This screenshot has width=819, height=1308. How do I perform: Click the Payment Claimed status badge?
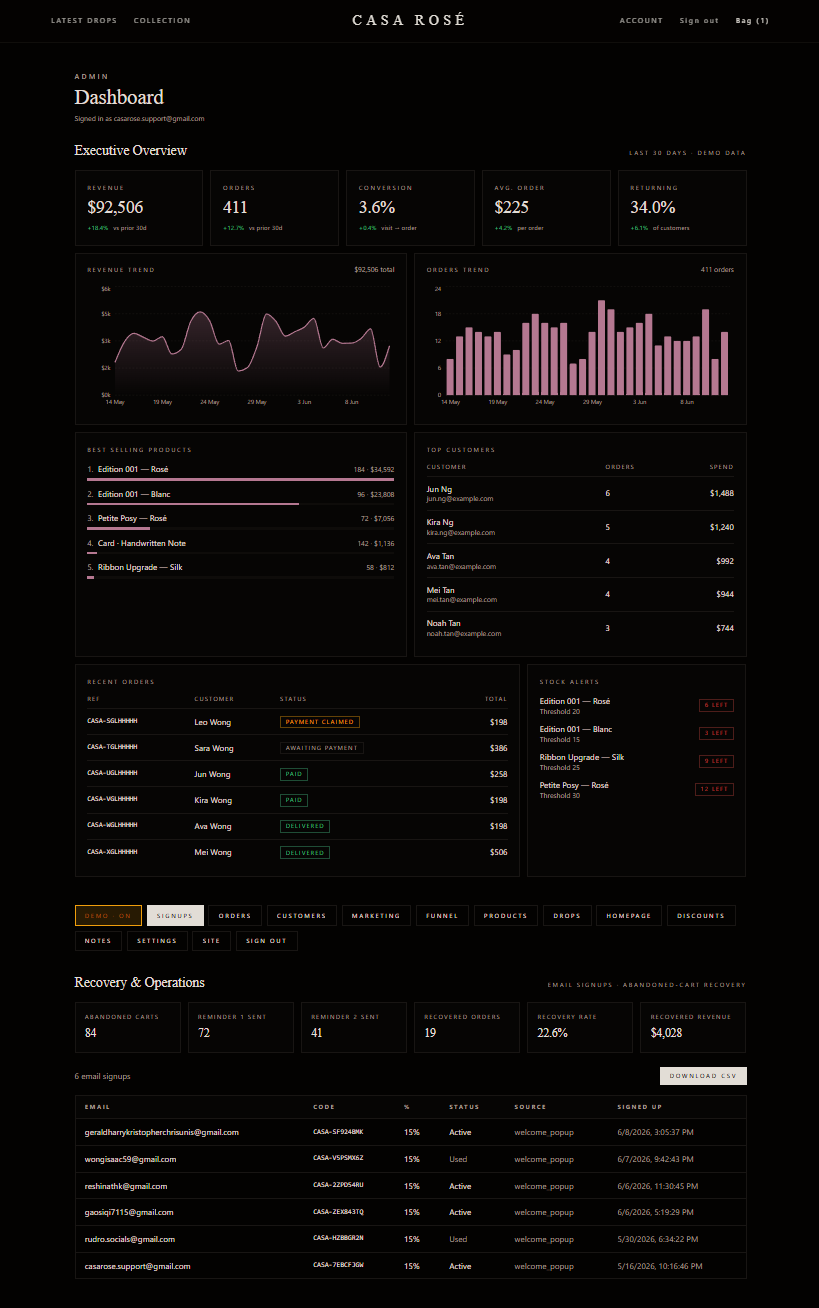(320, 722)
